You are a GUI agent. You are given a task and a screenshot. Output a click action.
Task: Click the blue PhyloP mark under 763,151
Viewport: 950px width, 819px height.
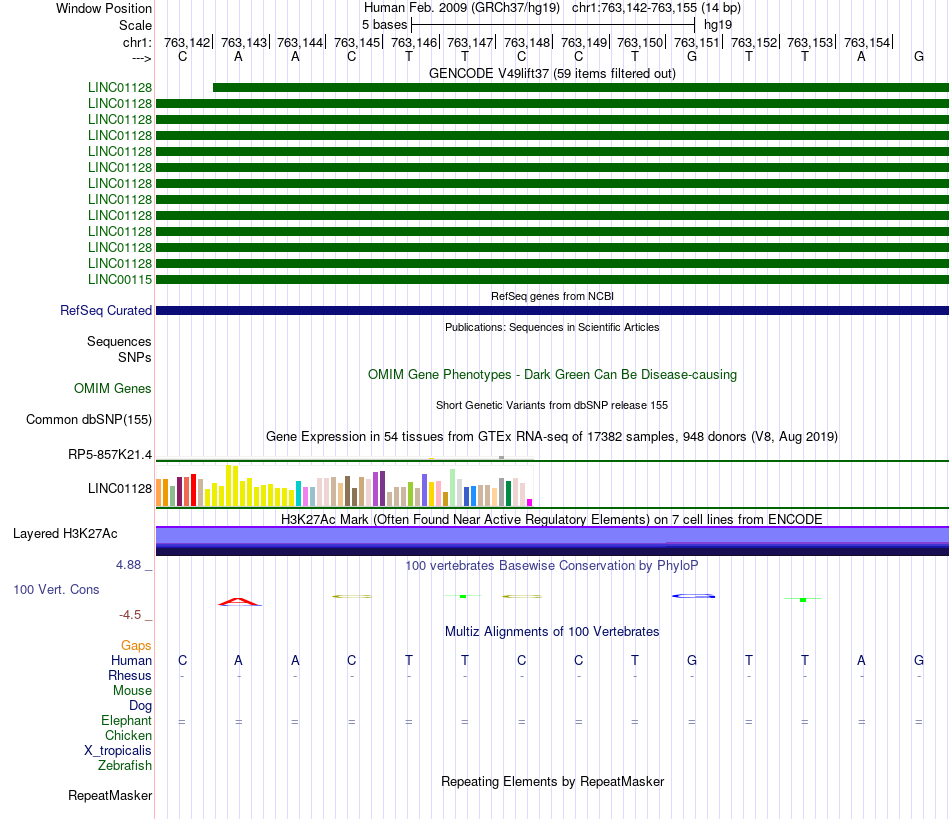pyautogui.click(x=693, y=596)
